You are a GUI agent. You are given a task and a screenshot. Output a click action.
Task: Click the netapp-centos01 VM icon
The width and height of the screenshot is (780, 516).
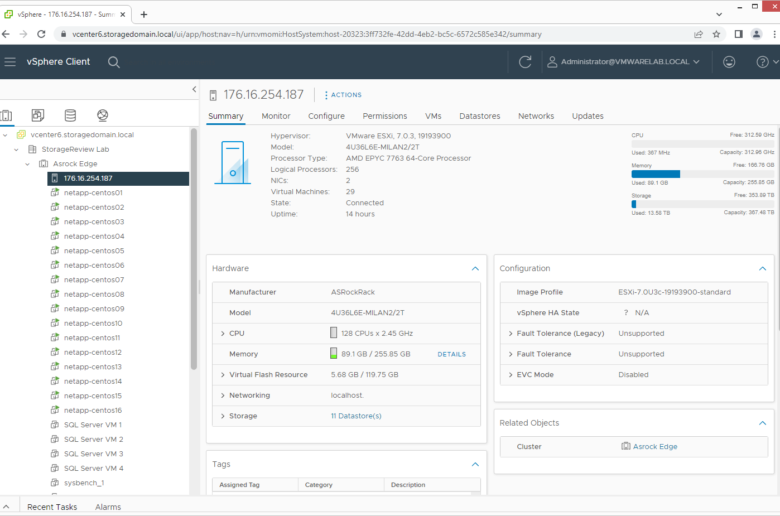(x=55, y=193)
